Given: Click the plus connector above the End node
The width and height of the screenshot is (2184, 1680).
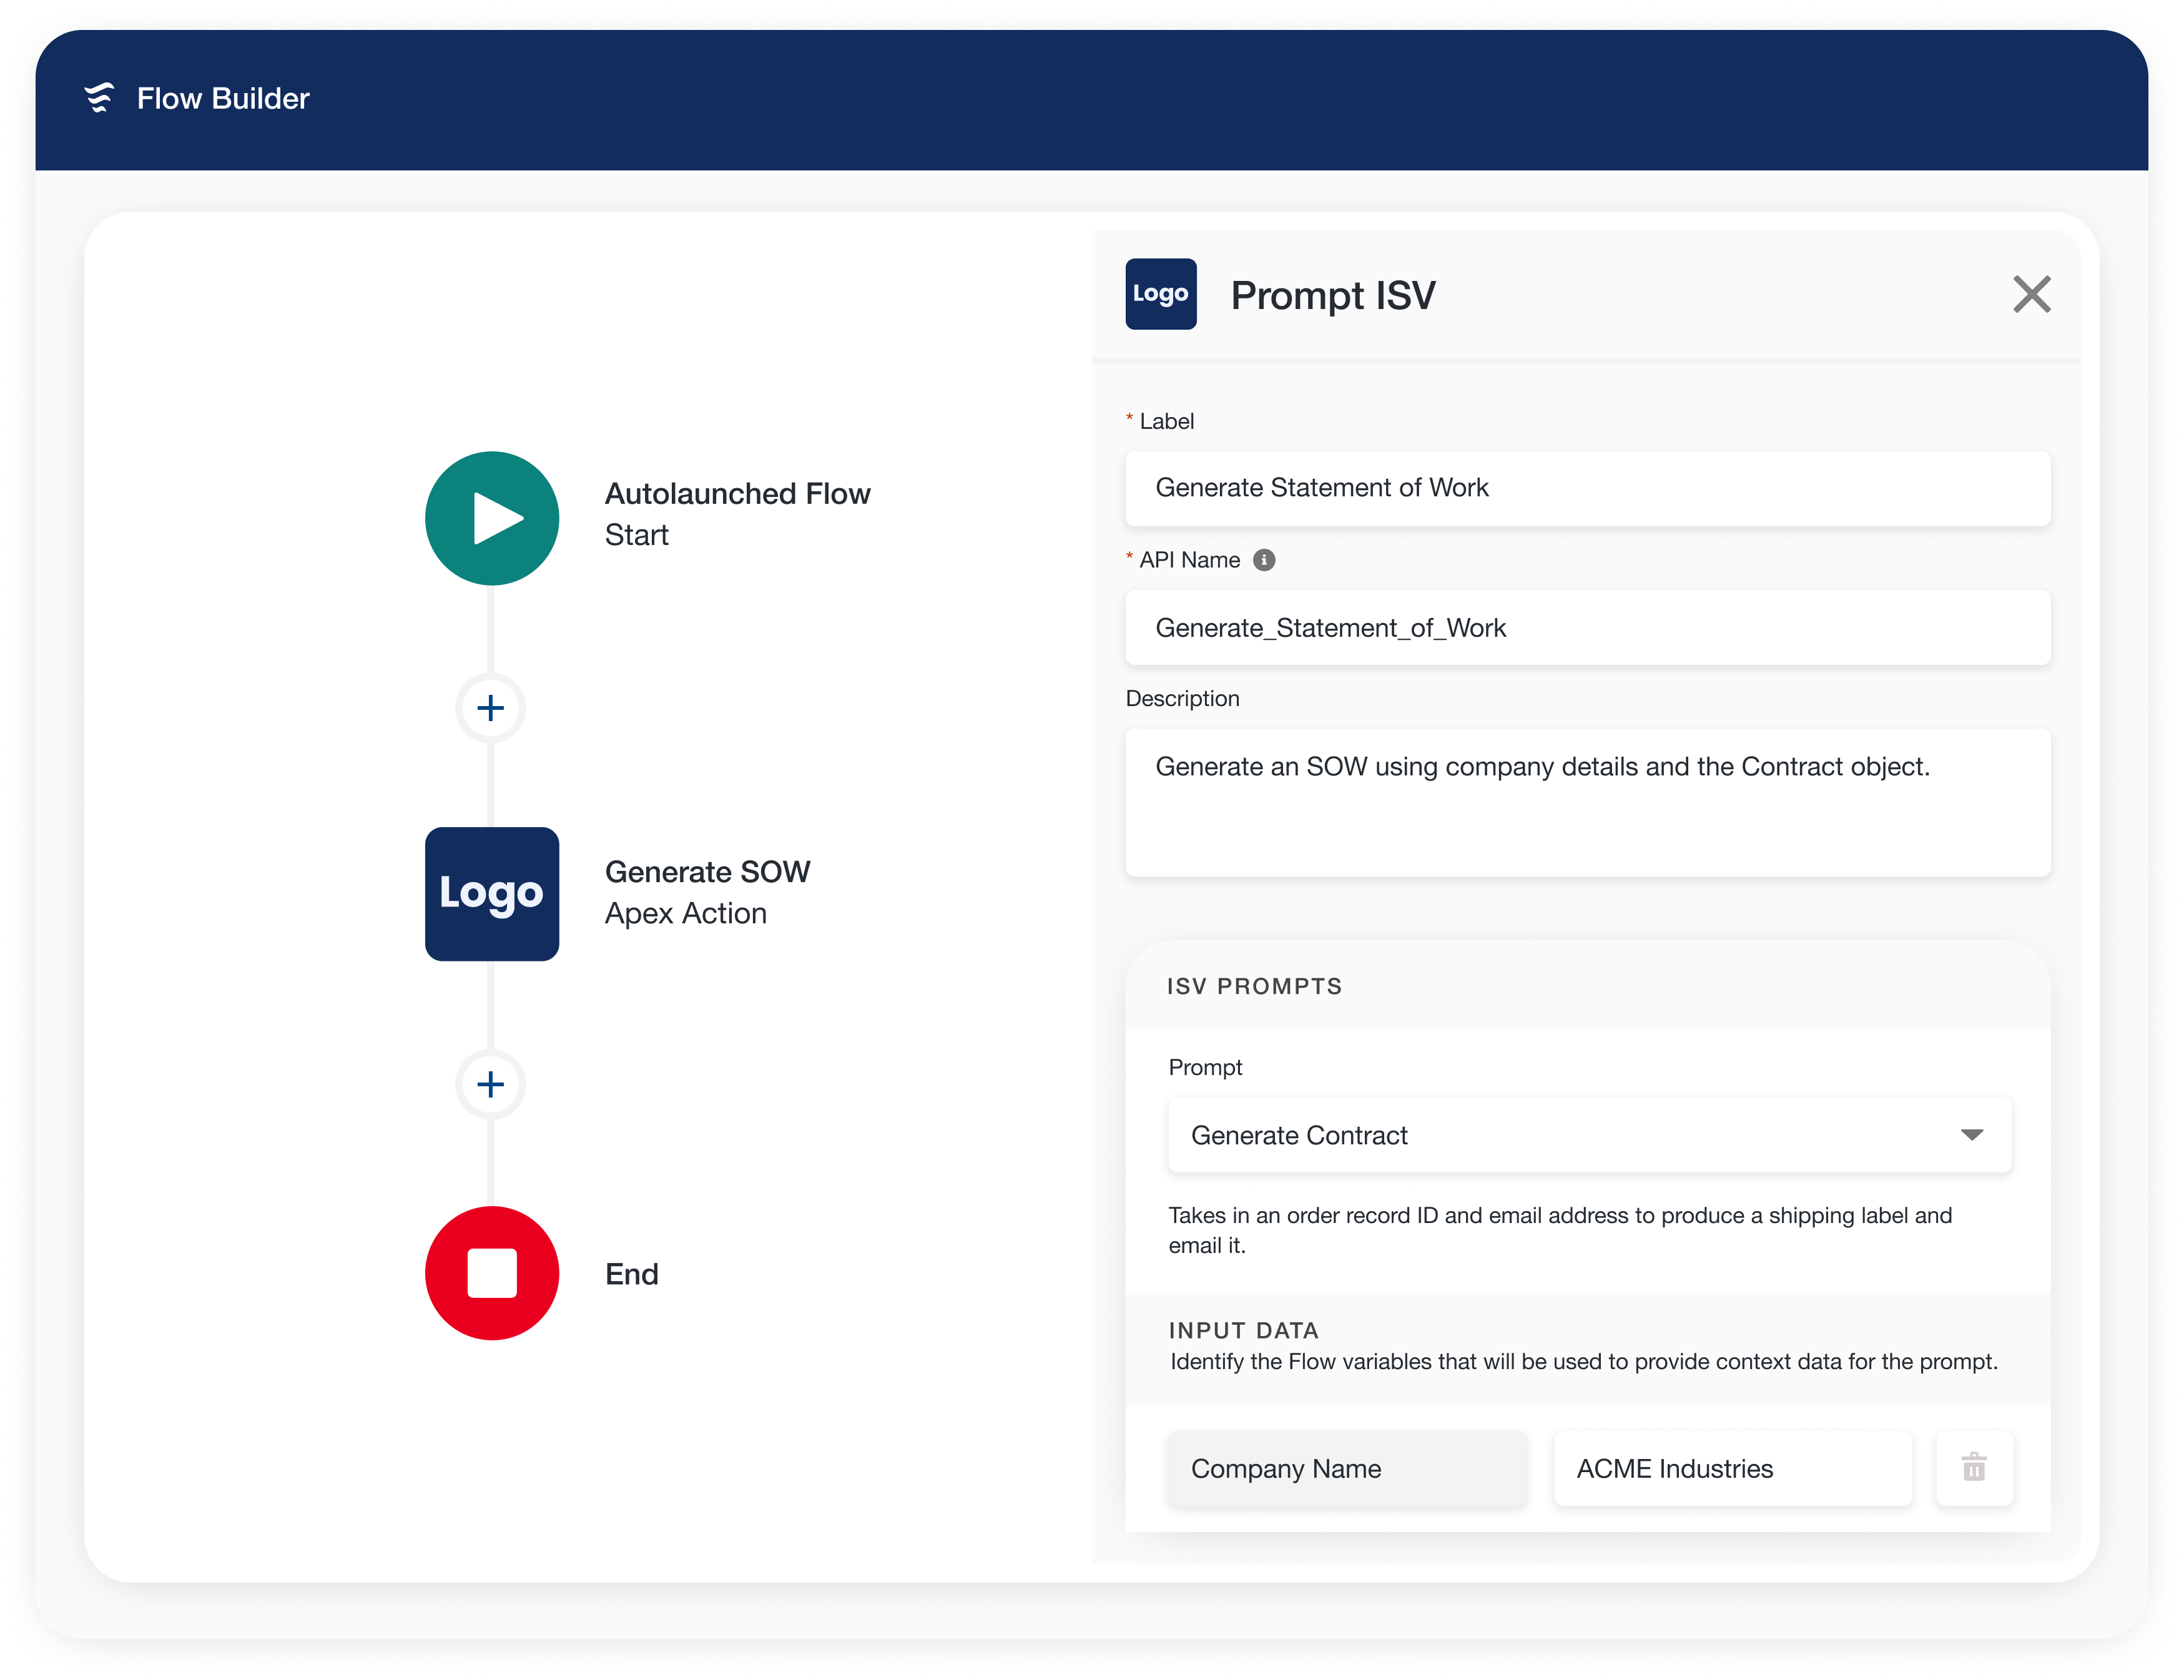Looking at the screenshot, I should [x=491, y=1084].
